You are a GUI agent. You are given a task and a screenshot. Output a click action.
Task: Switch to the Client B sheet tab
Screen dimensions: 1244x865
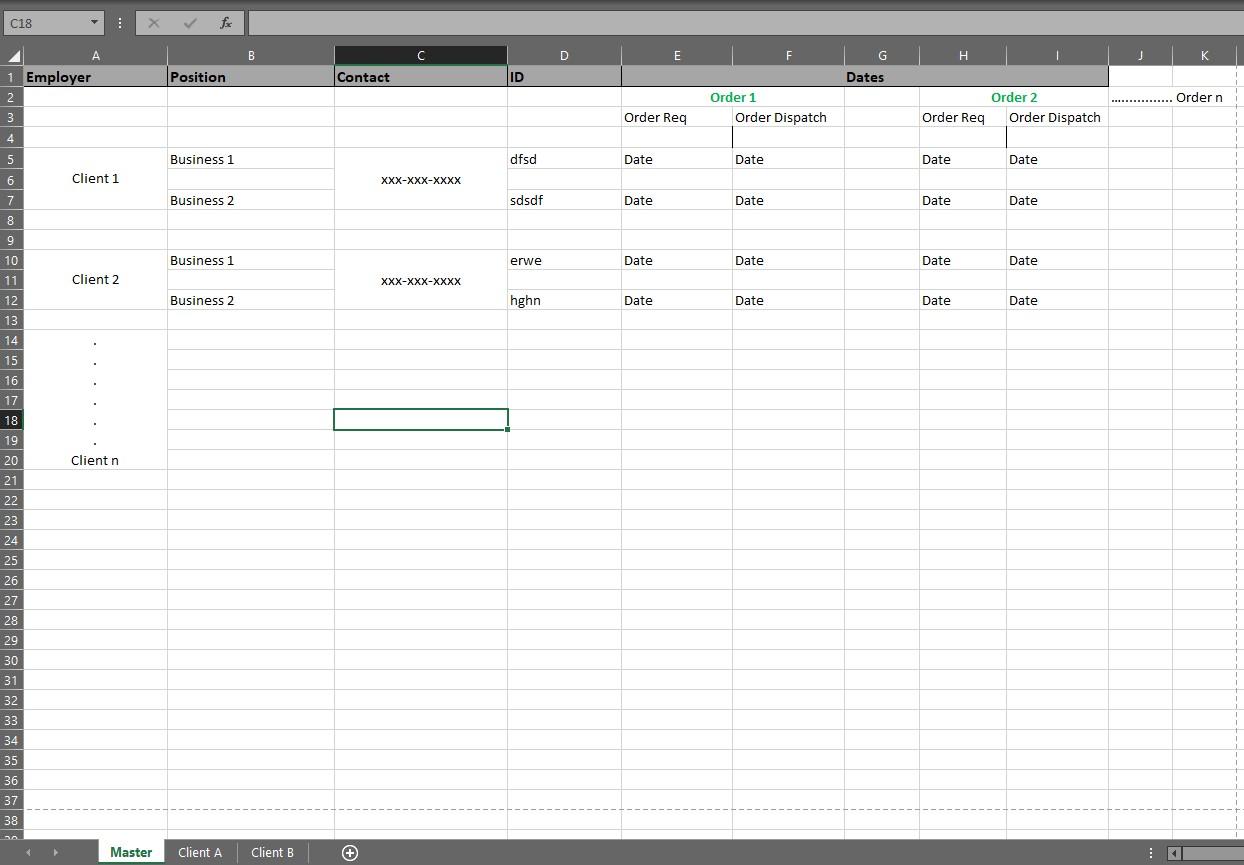point(272,852)
